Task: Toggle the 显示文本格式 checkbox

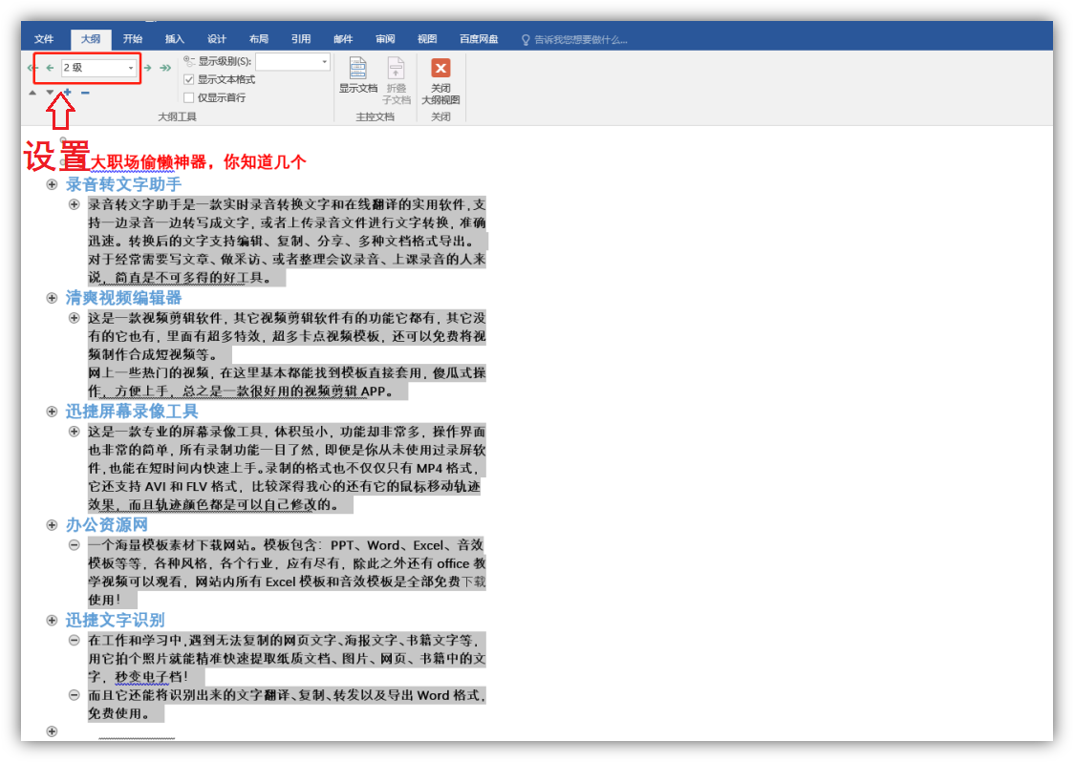Action: [189, 79]
